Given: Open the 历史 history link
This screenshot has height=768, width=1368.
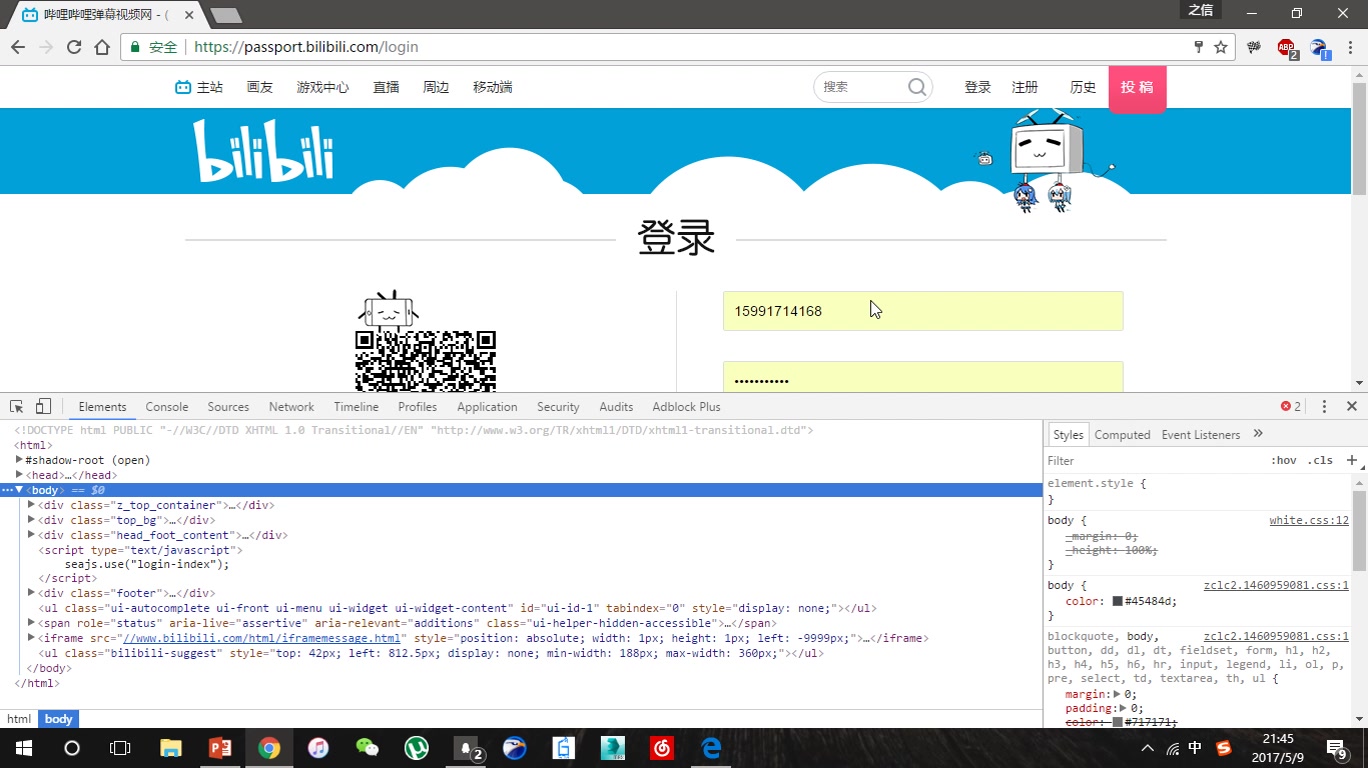Looking at the screenshot, I should (x=1083, y=87).
